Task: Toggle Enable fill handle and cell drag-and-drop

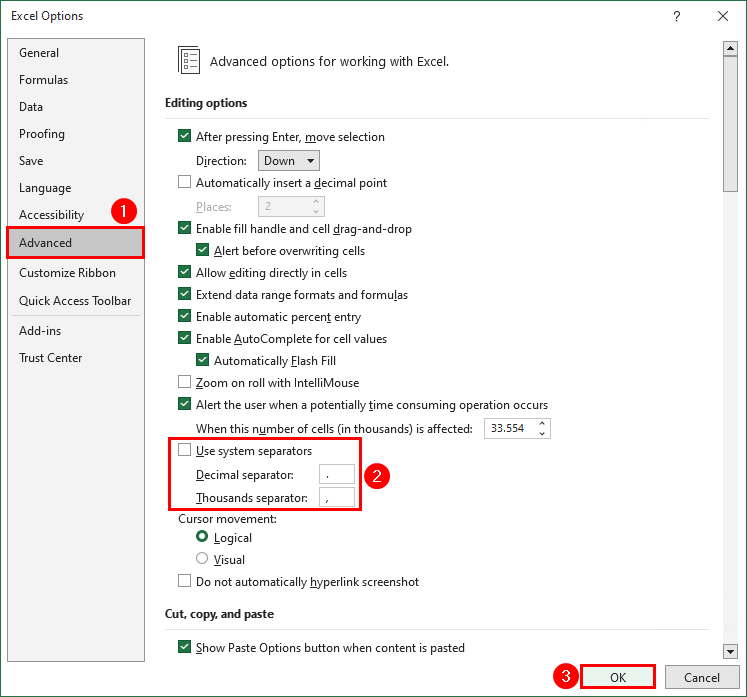Action: (184, 228)
